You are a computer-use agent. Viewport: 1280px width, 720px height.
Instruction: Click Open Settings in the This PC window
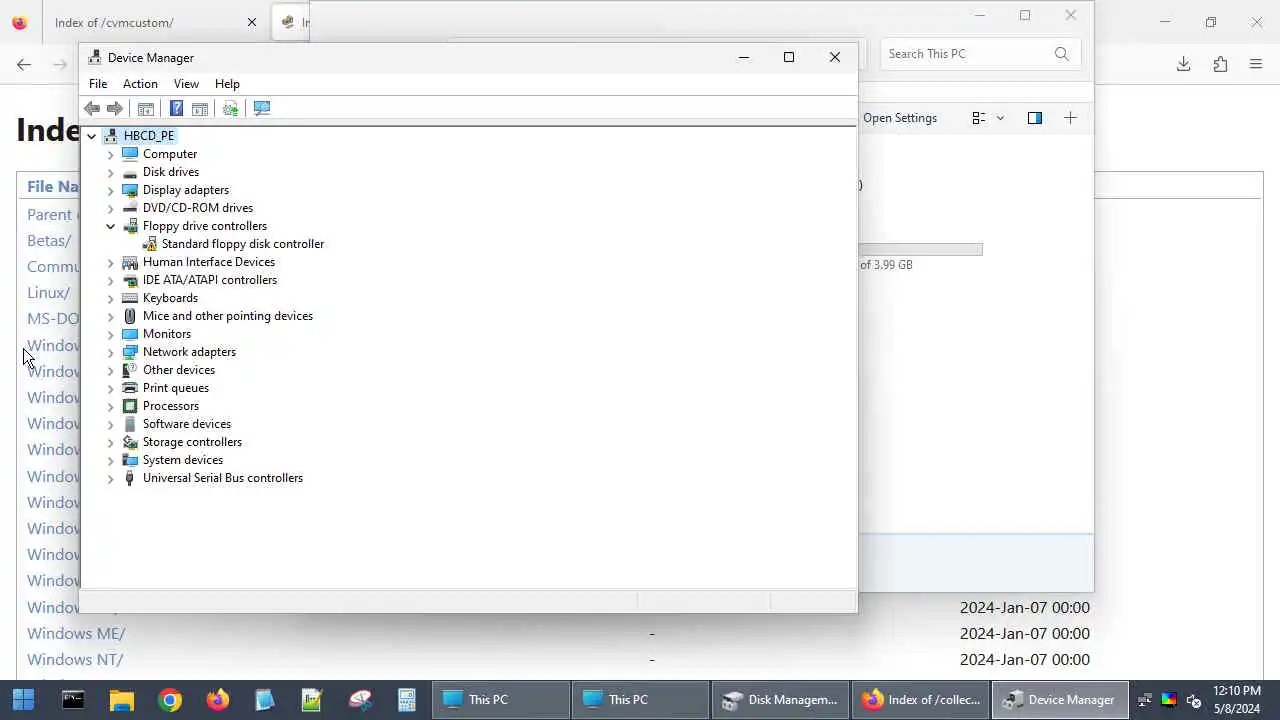point(900,118)
